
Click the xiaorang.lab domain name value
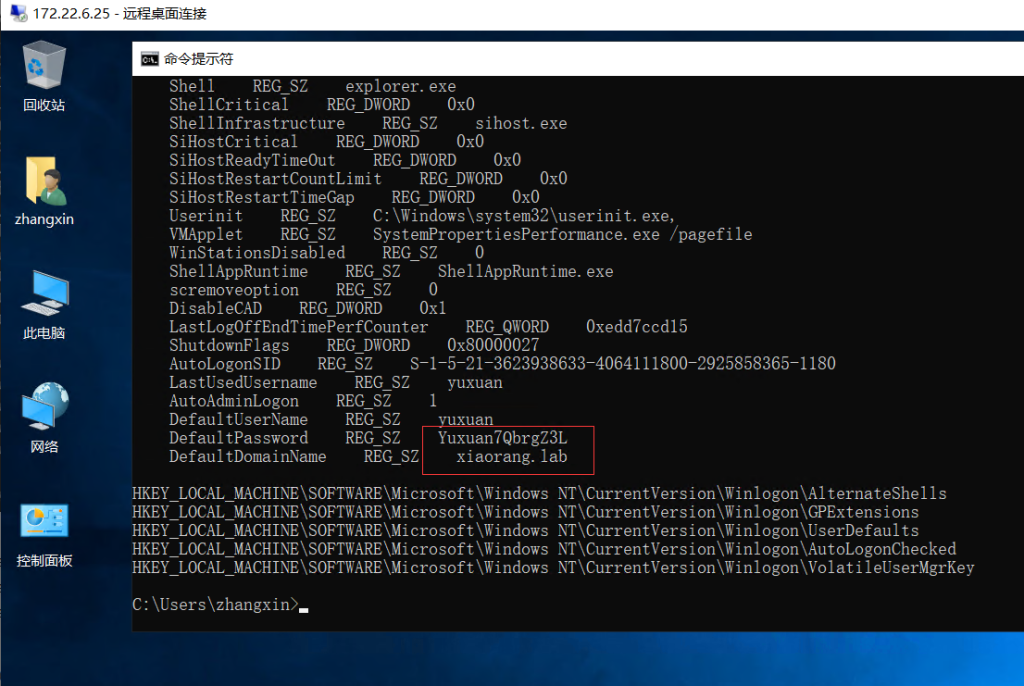click(511, 456)
